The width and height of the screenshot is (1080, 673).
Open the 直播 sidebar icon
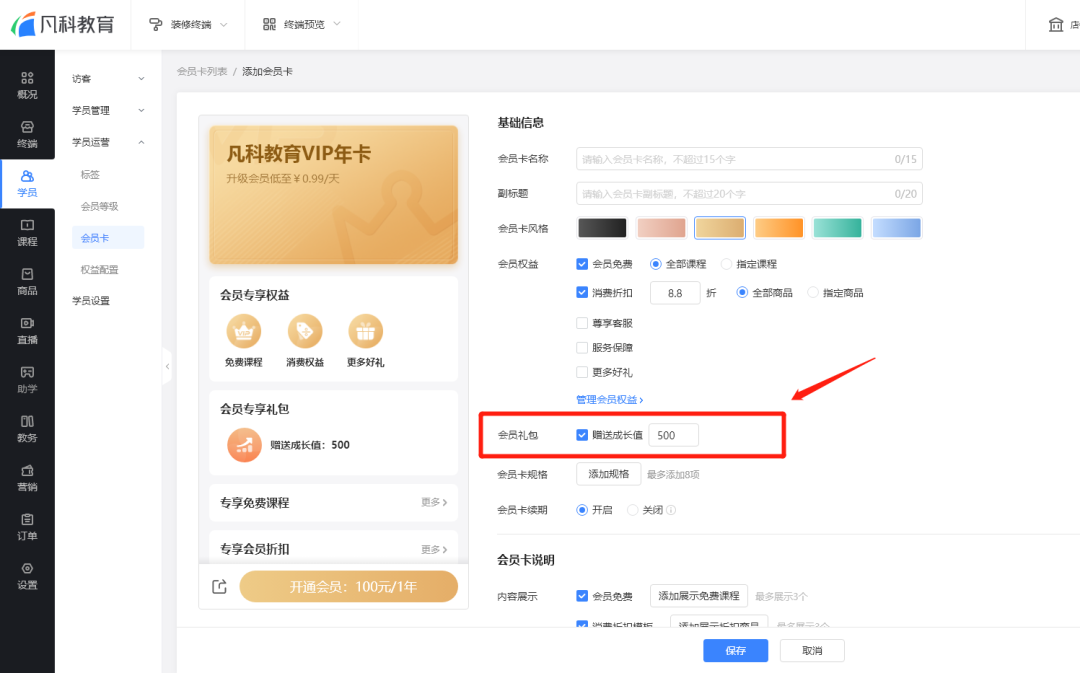click(x=27, y=331)
